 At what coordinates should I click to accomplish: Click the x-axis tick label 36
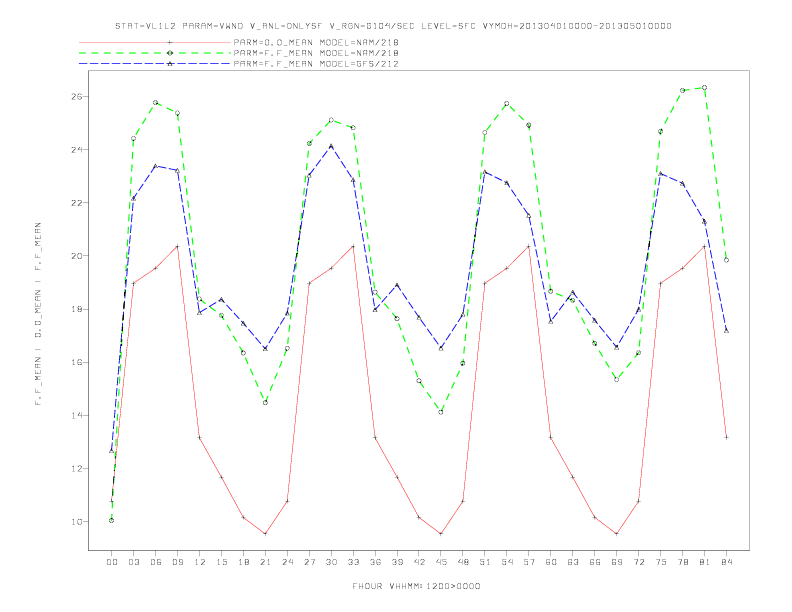click(375, 562)
